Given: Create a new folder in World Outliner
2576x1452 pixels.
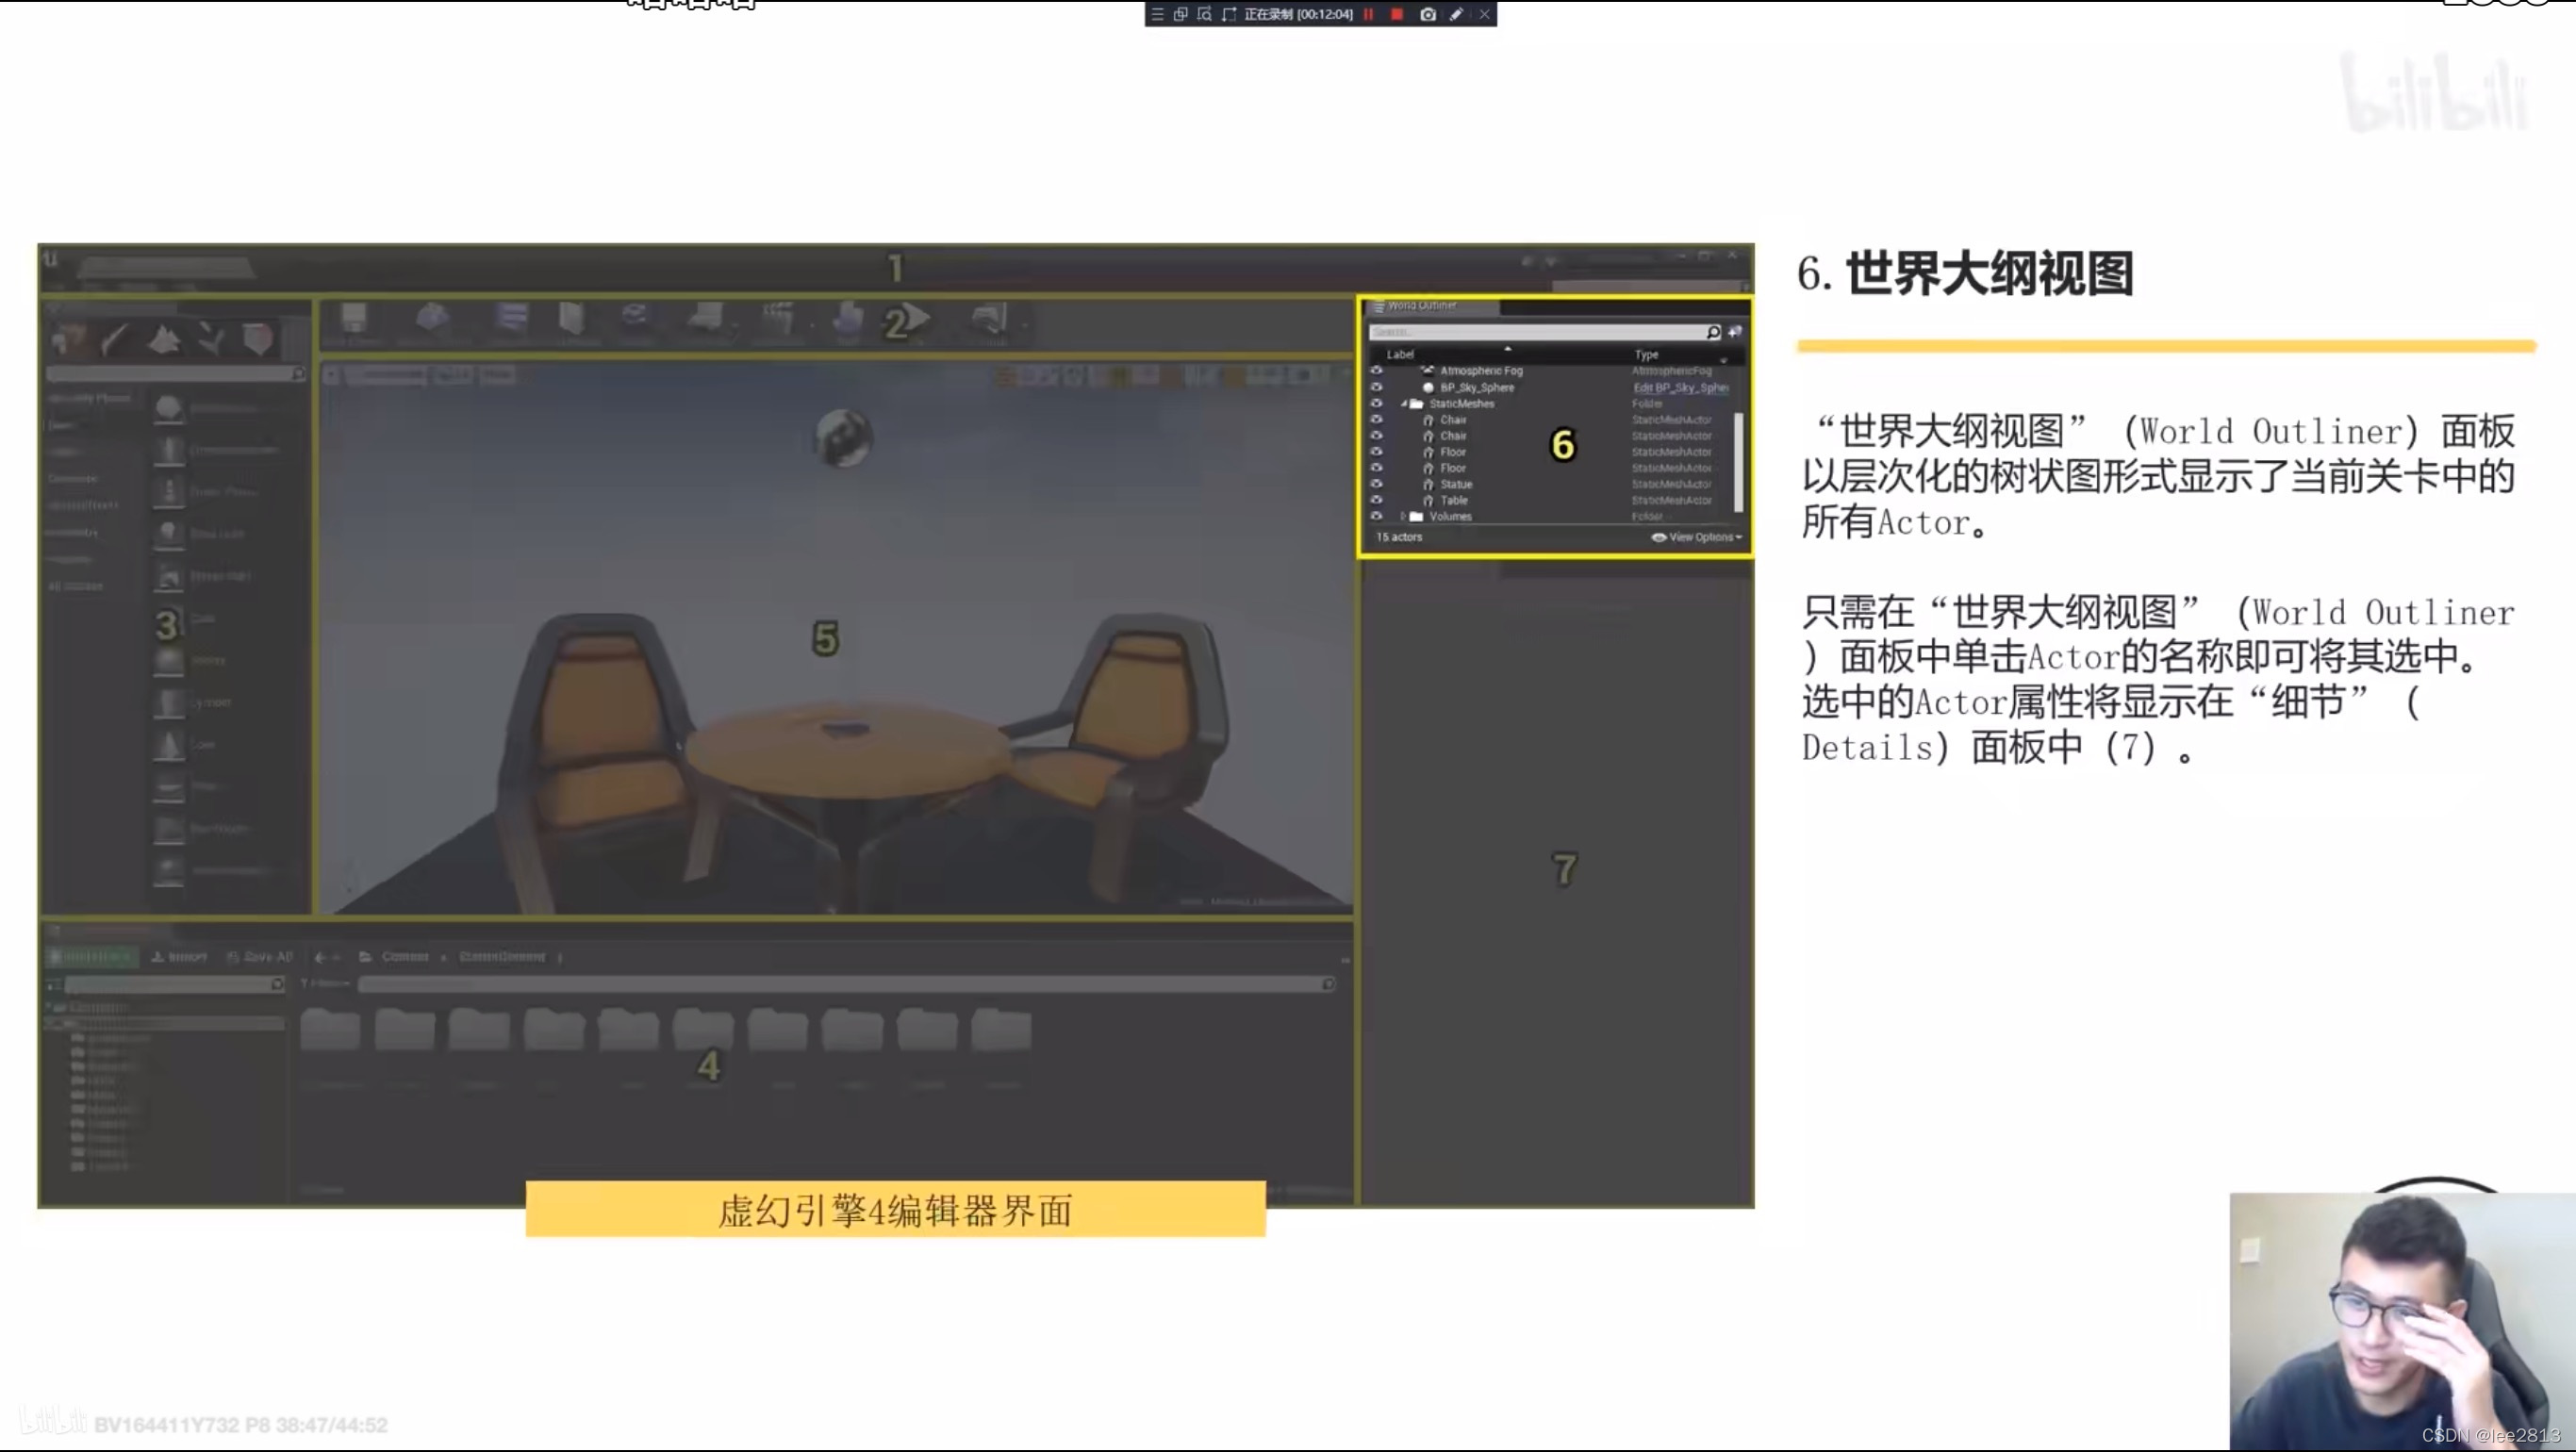Looking at the screenshot, I should 1735,332.
